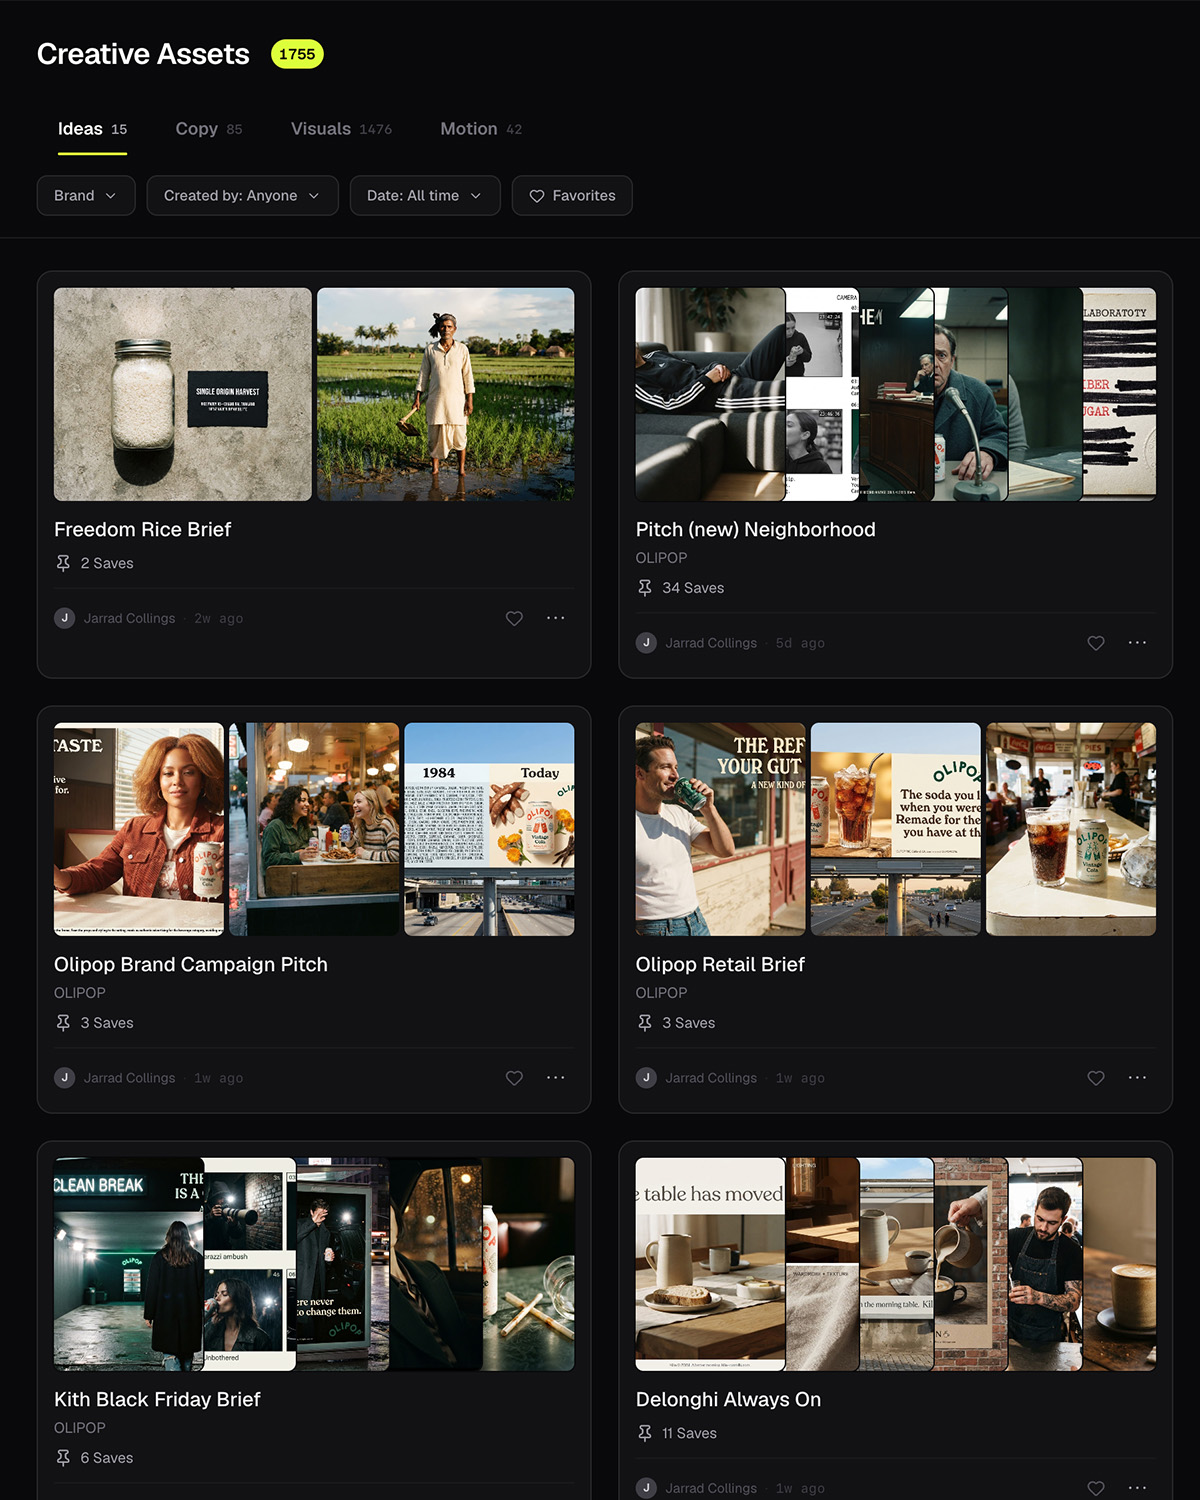Click pin icon on Olipop Brand Campaign Pitch
The height and width of the screenshot is (1500, 1200).
pyautogui.click(x=63, y=1023)
